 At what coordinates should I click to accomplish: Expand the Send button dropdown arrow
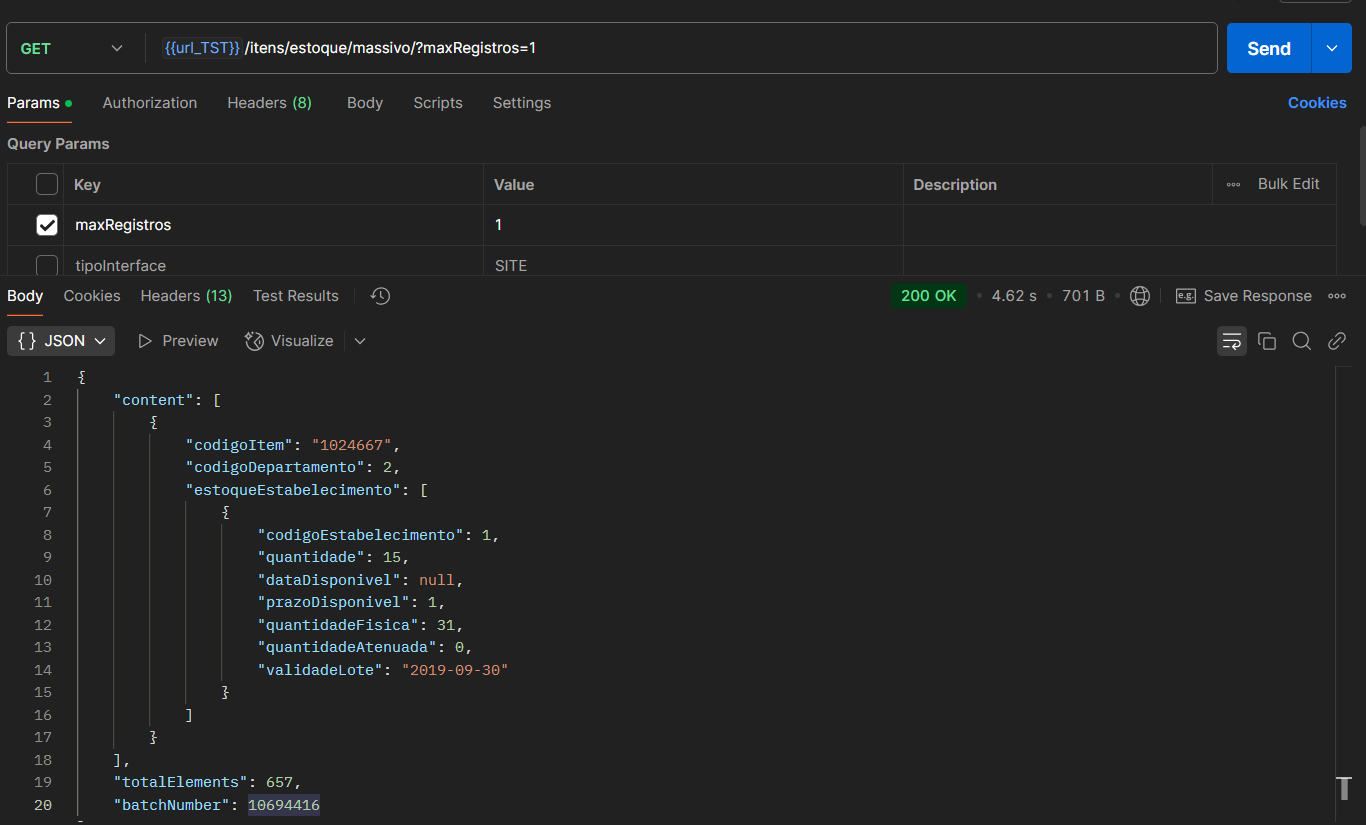coord(1331,48)
